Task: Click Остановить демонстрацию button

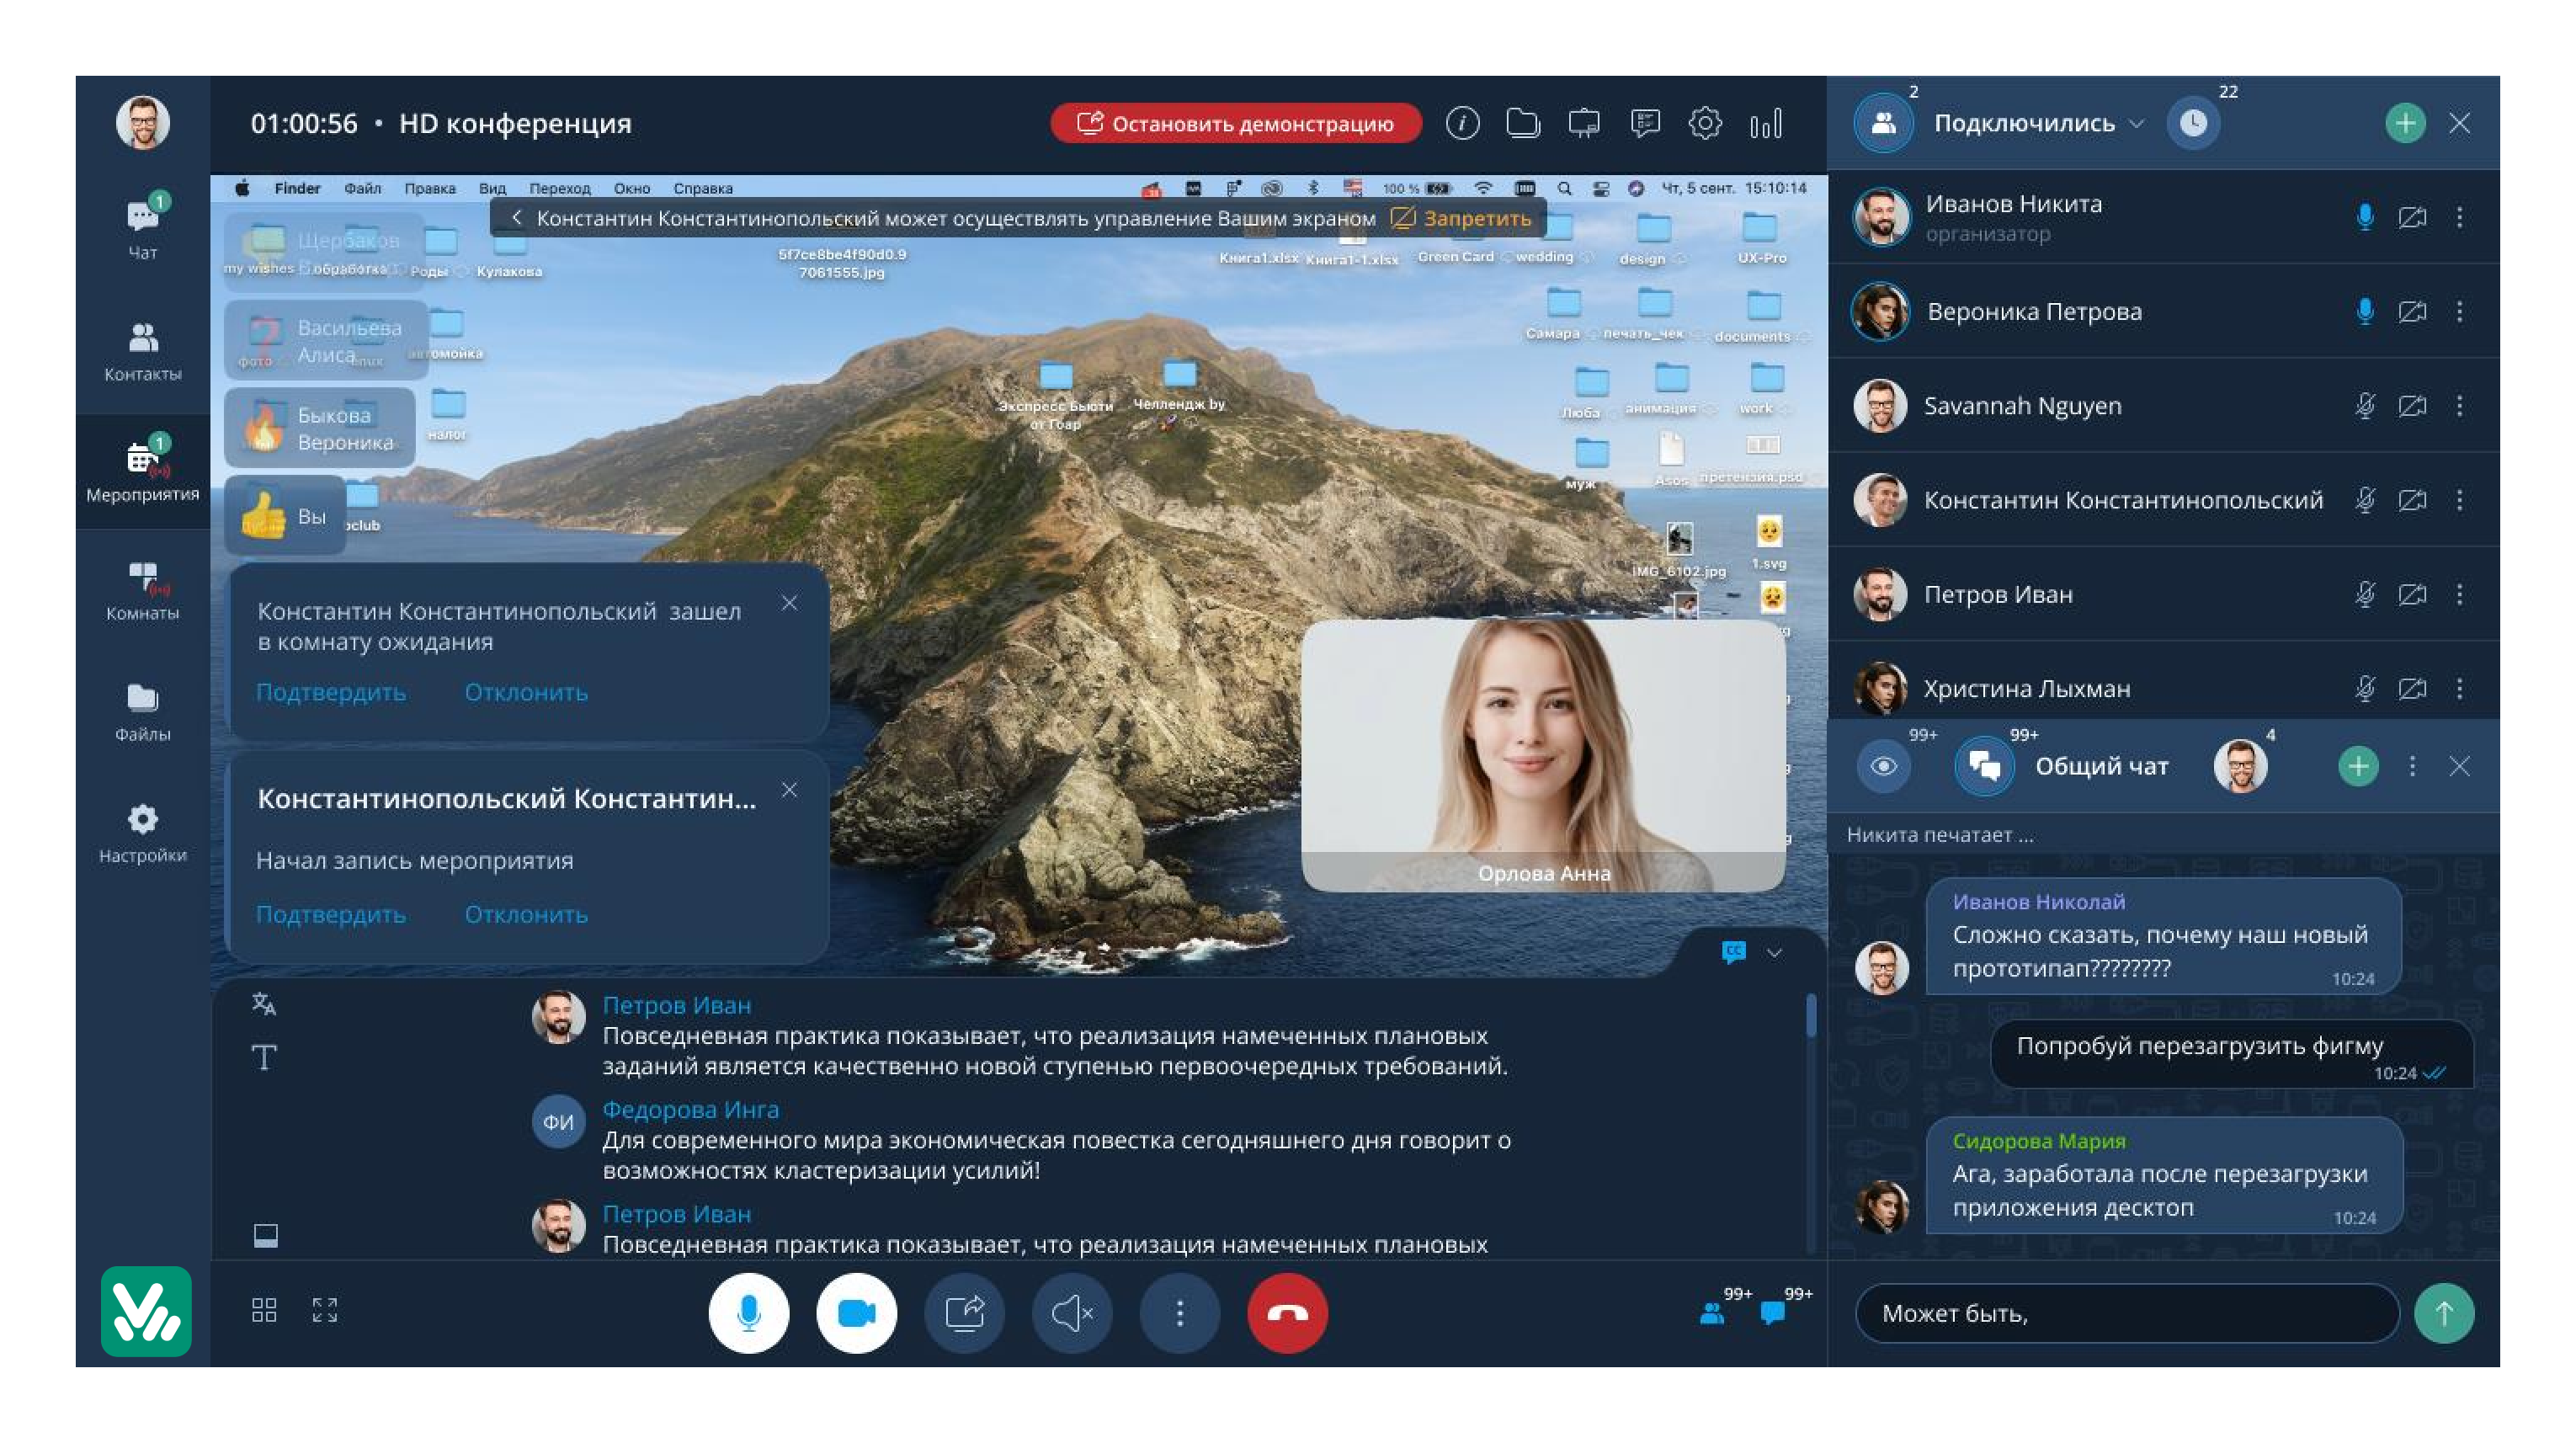Action: point(1236,123)
